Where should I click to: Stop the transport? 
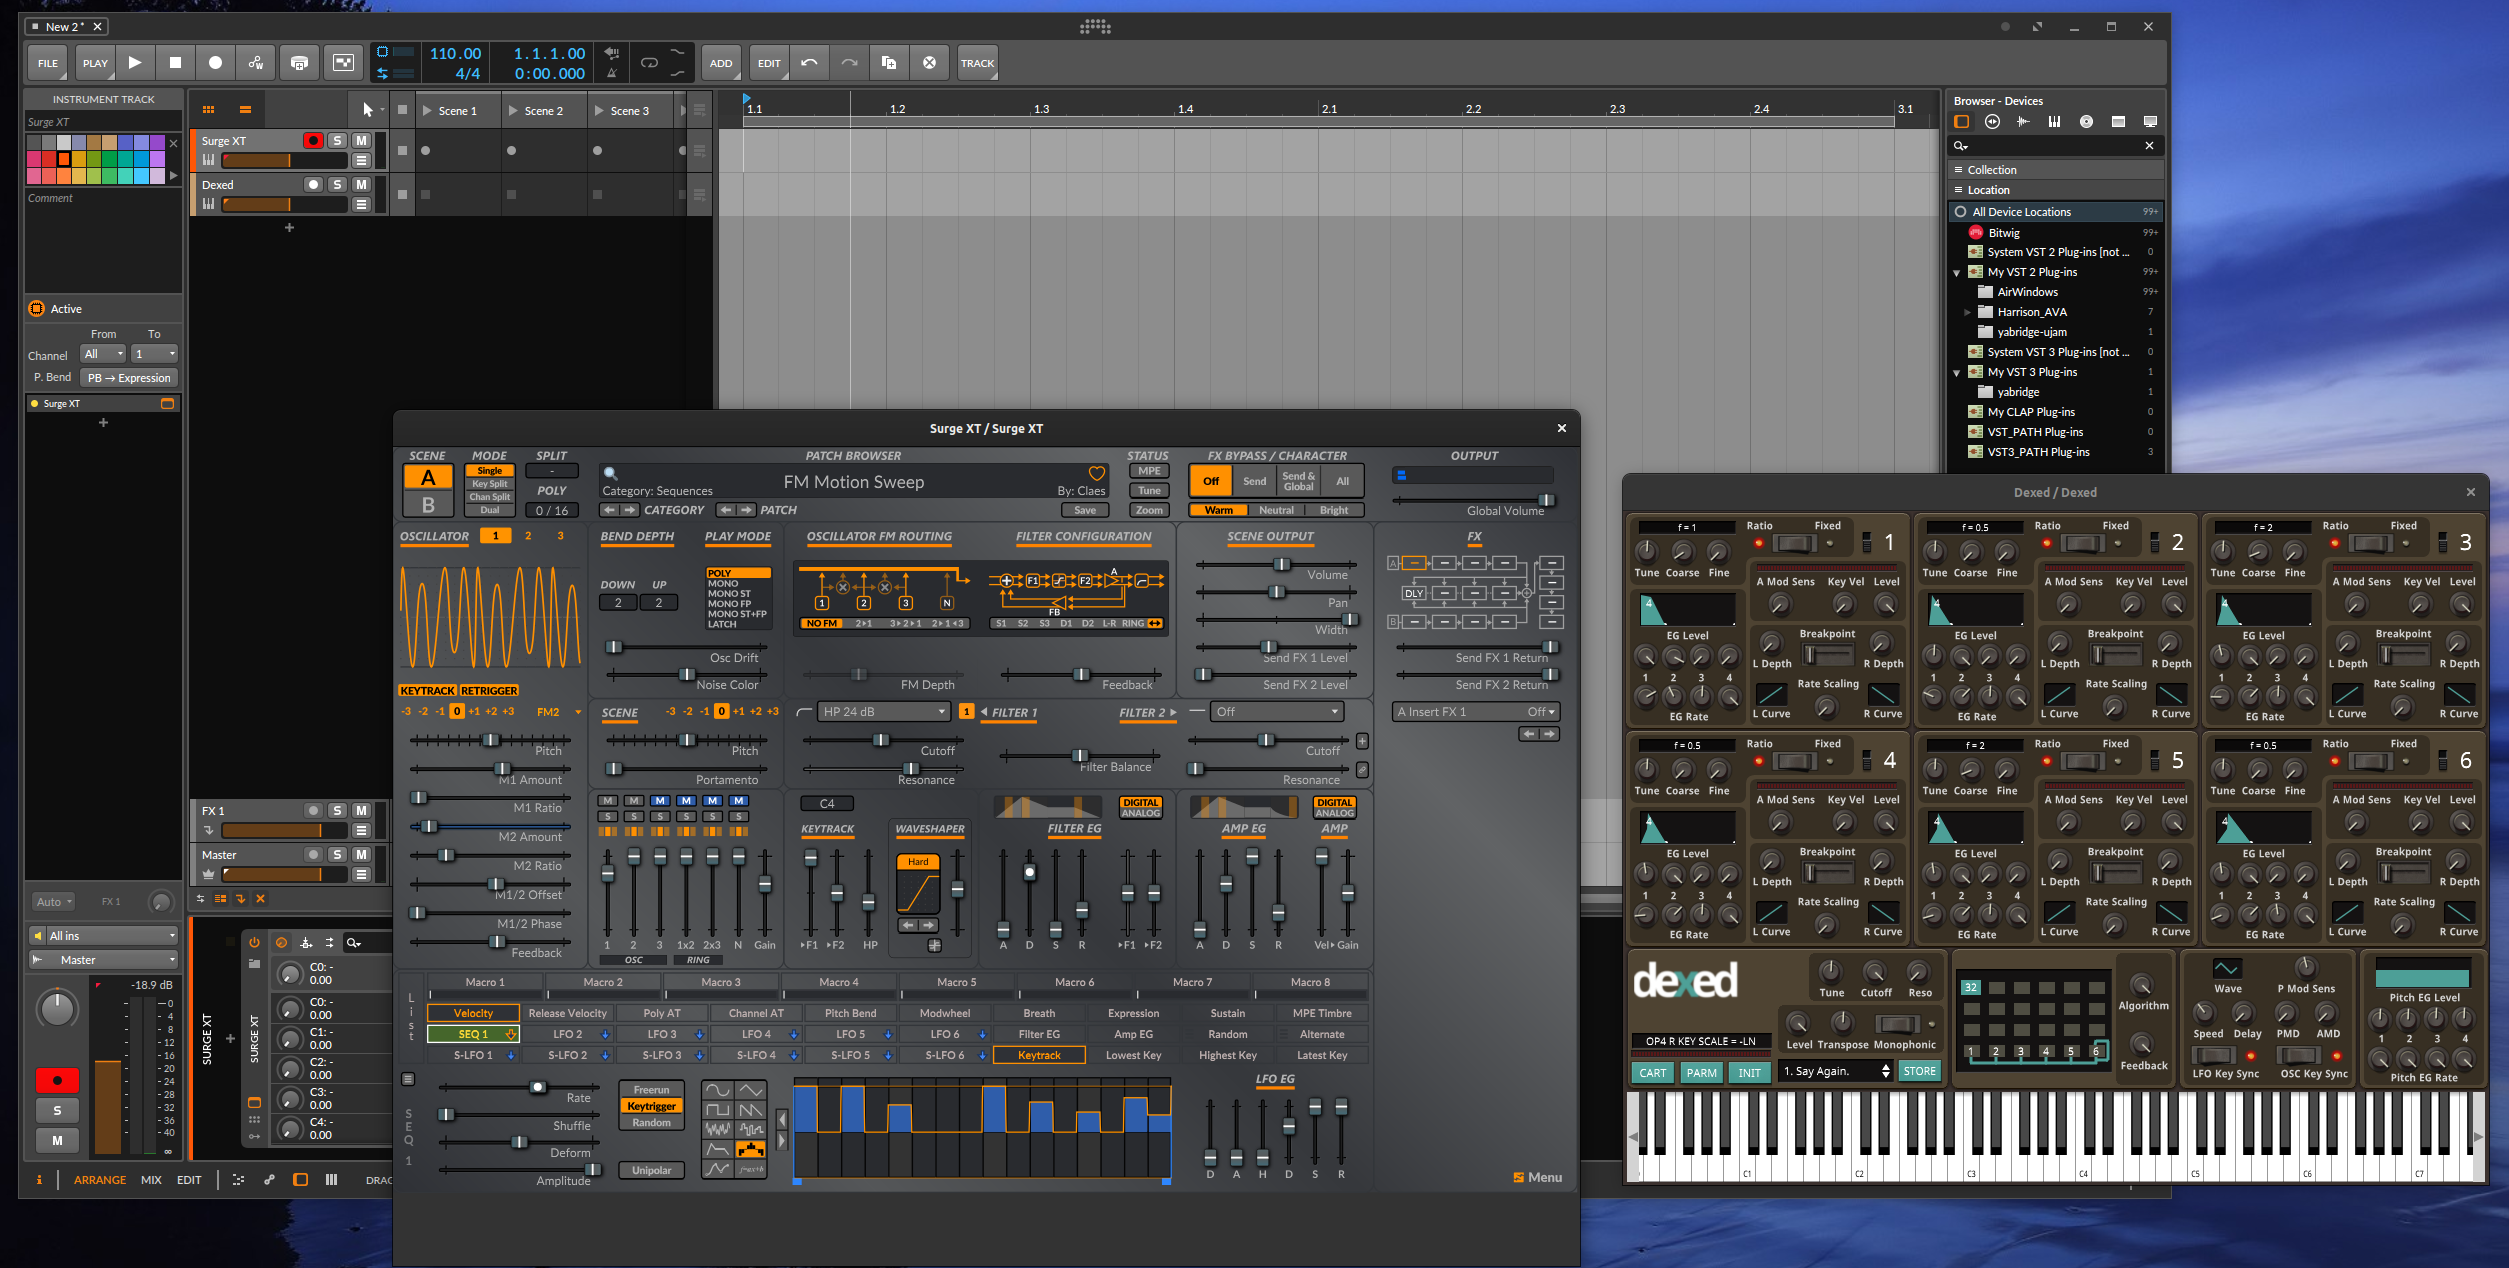[x=175, y=63]
